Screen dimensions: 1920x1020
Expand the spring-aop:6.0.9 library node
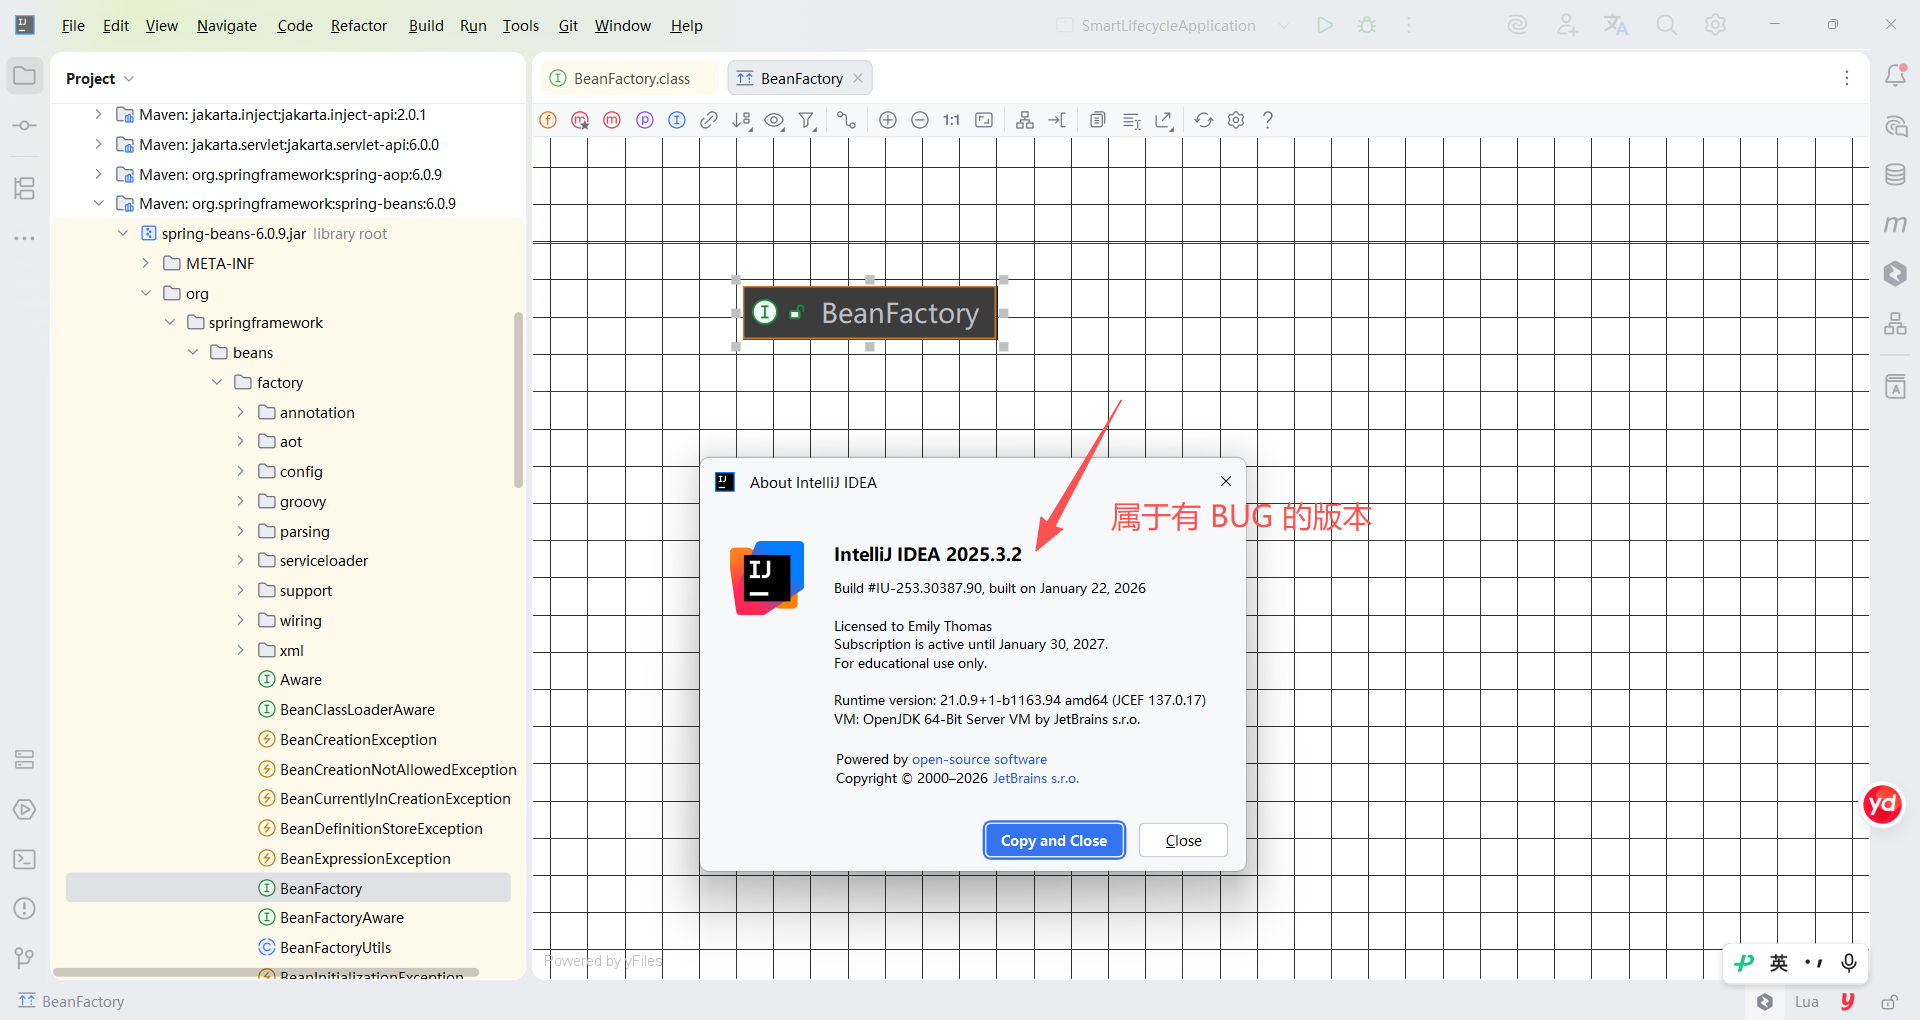tap(98, 174)
